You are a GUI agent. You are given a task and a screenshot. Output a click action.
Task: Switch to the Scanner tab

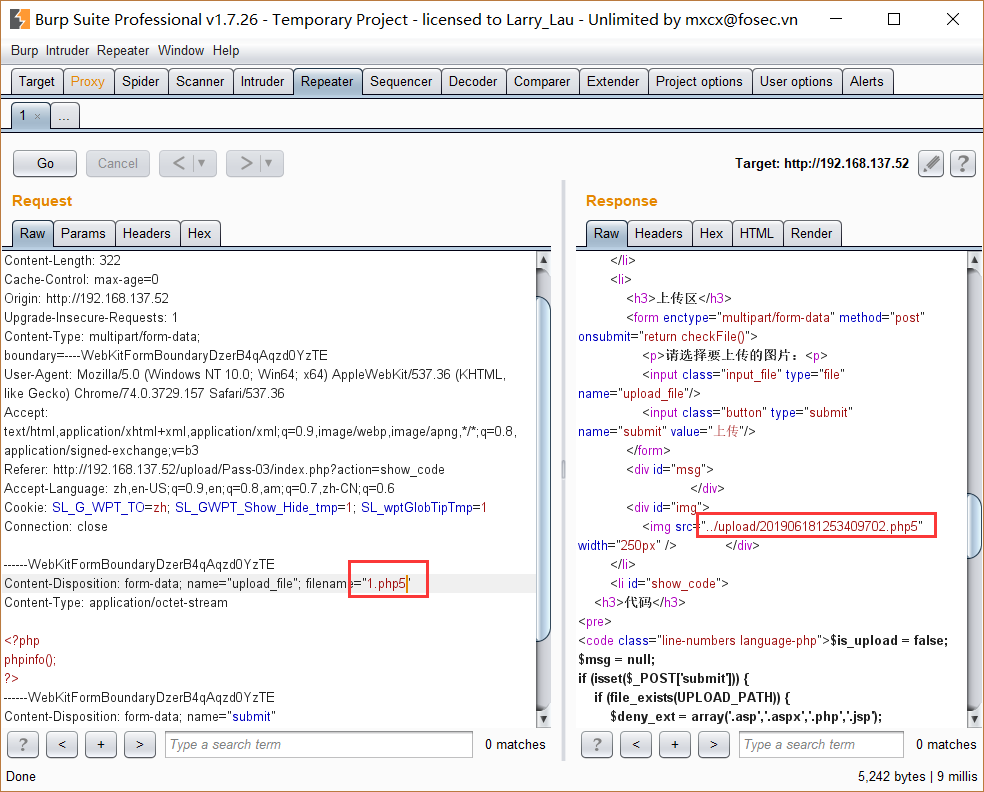pos(200,82)
